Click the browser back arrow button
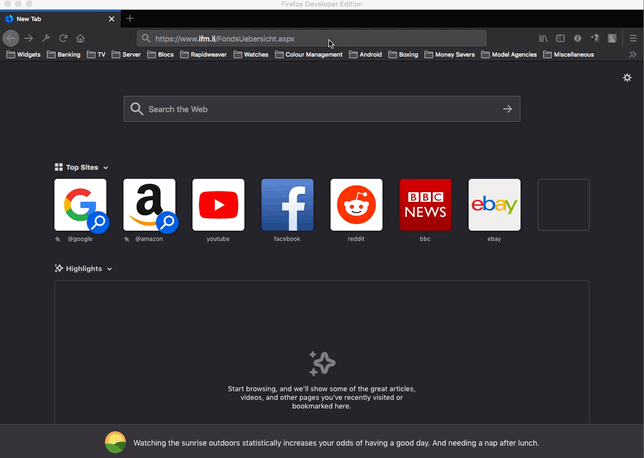The image size is (644, 458). [10, 38]
